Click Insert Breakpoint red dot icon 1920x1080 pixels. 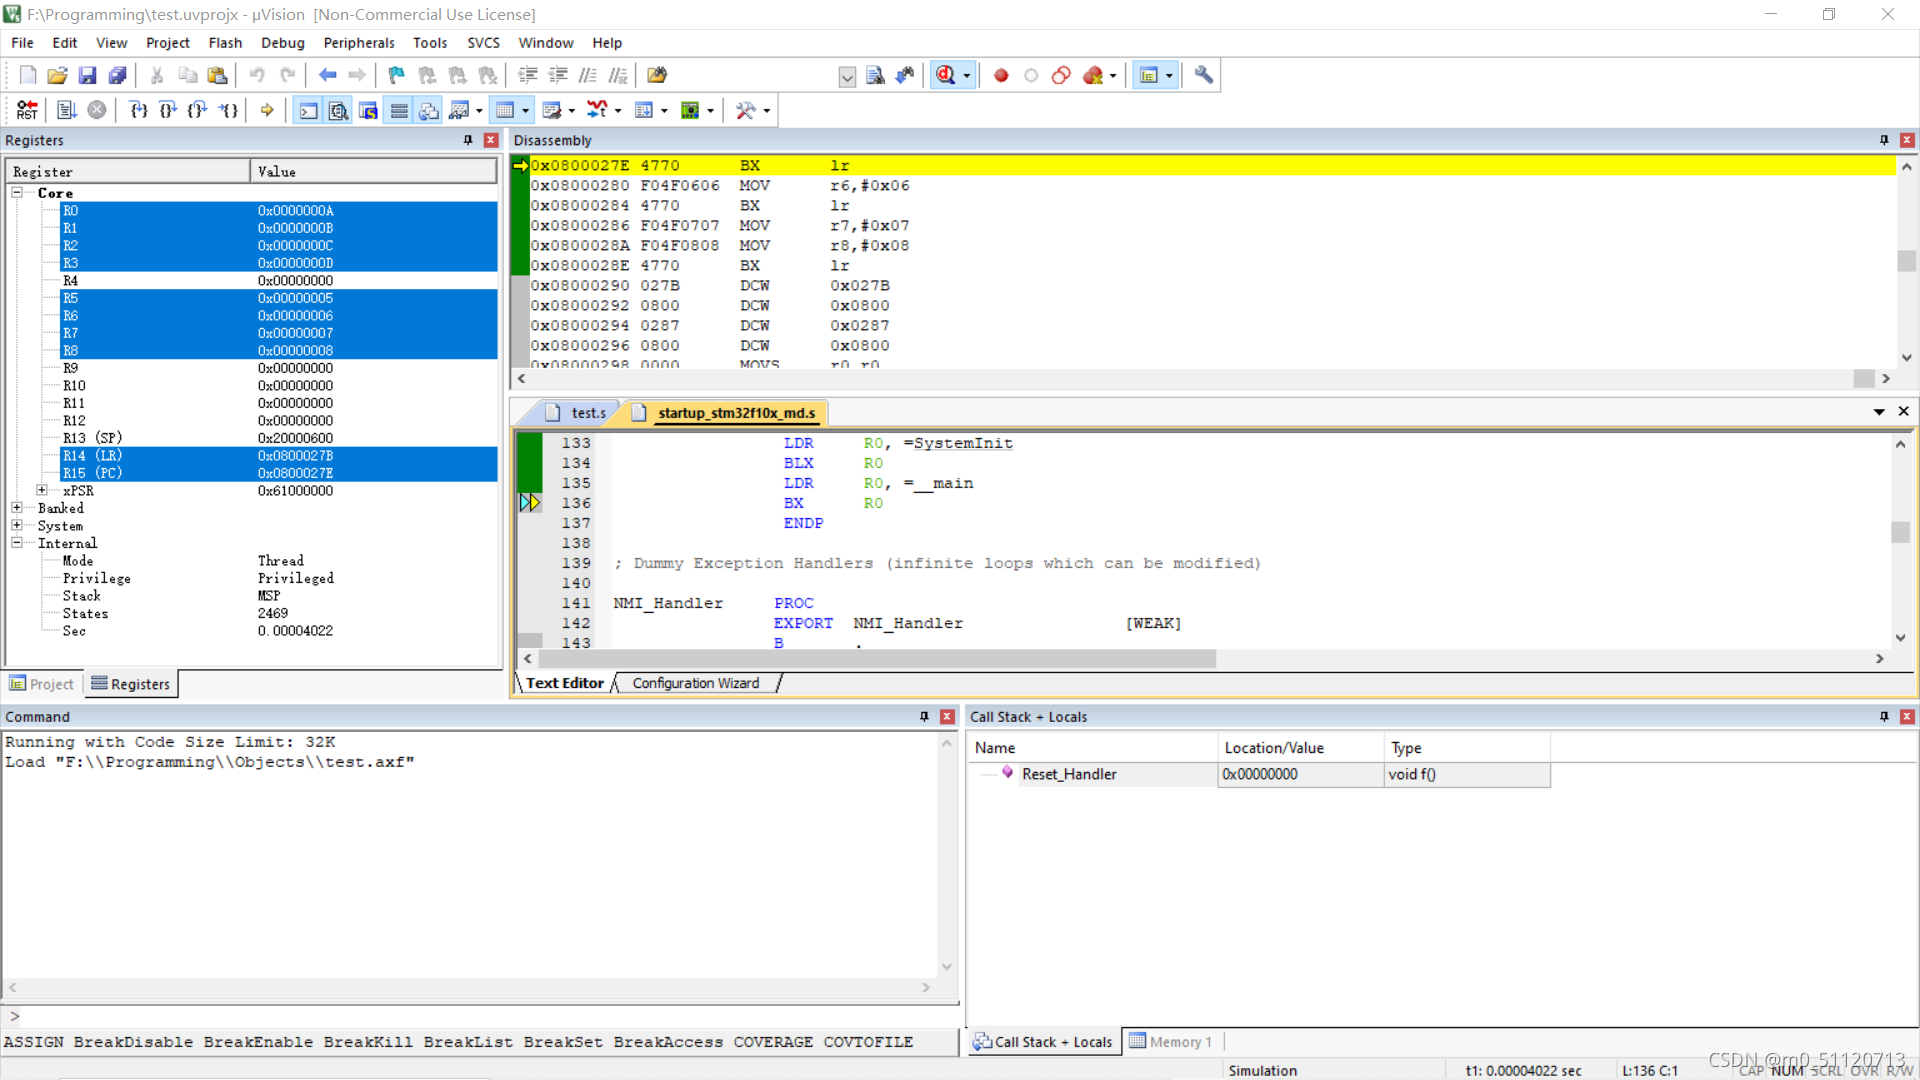click(1001, 75)
